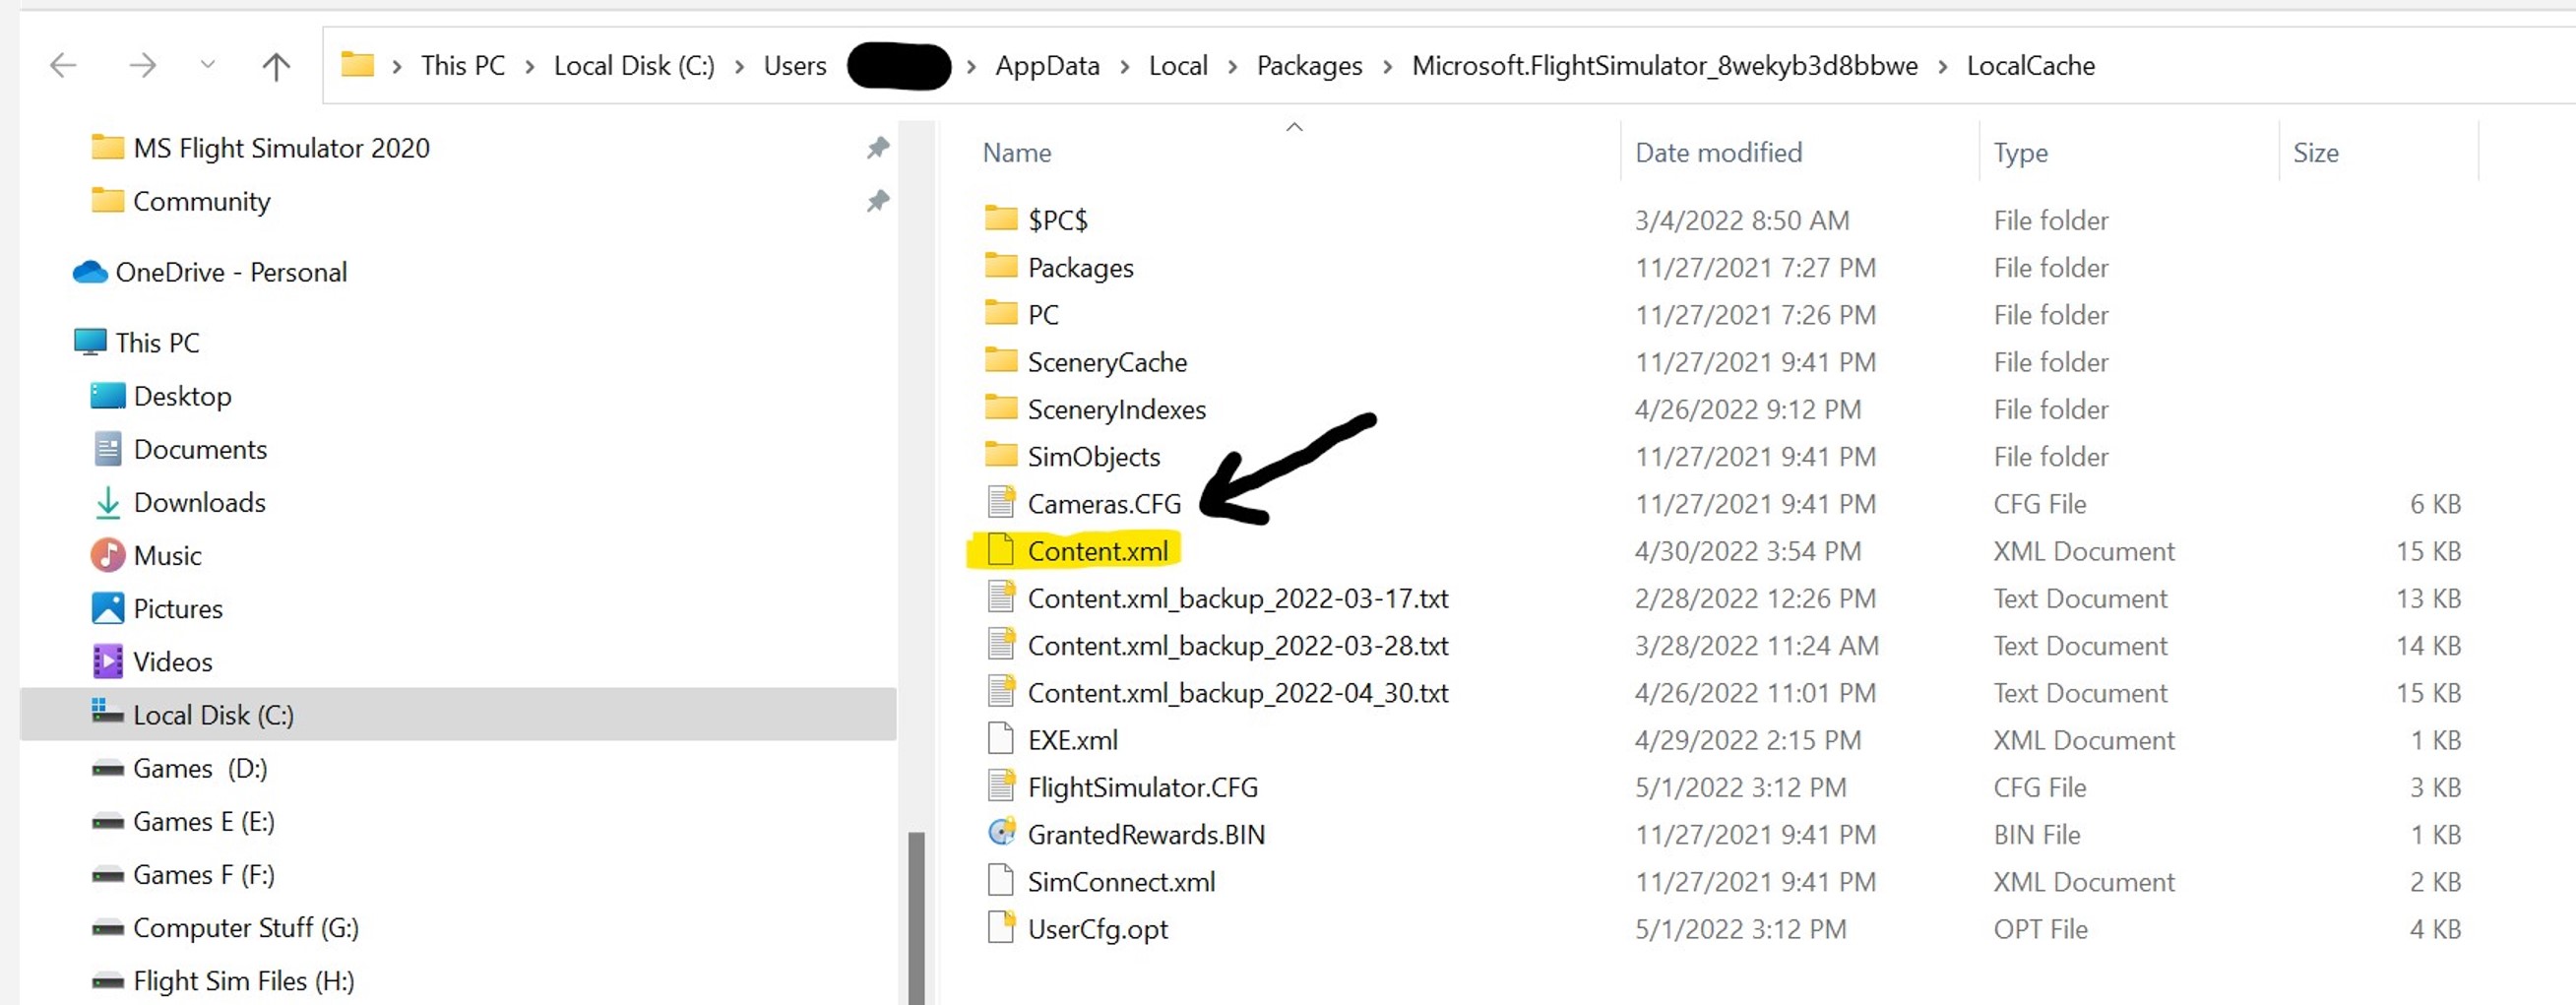Select the GrantedRewards.BIN file icon

1000,832
